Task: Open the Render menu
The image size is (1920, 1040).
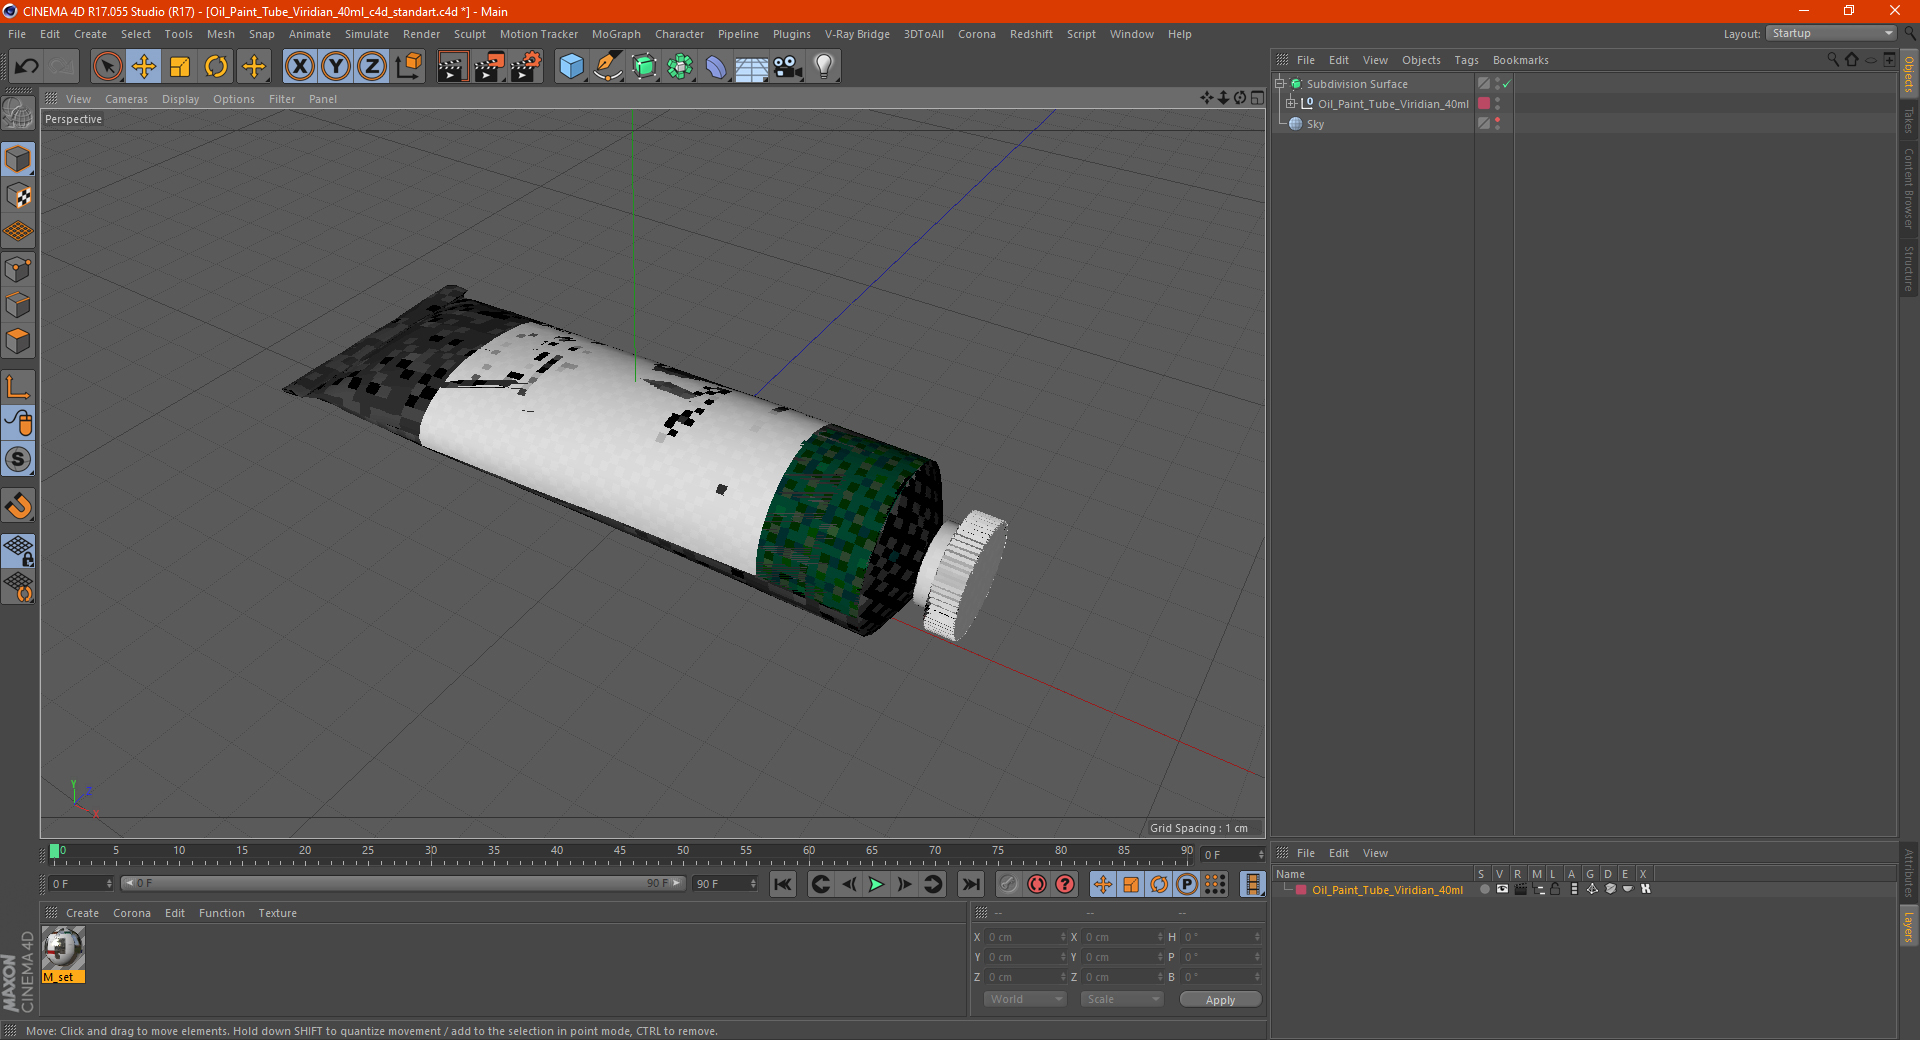Action: click(x=421, y=34)
